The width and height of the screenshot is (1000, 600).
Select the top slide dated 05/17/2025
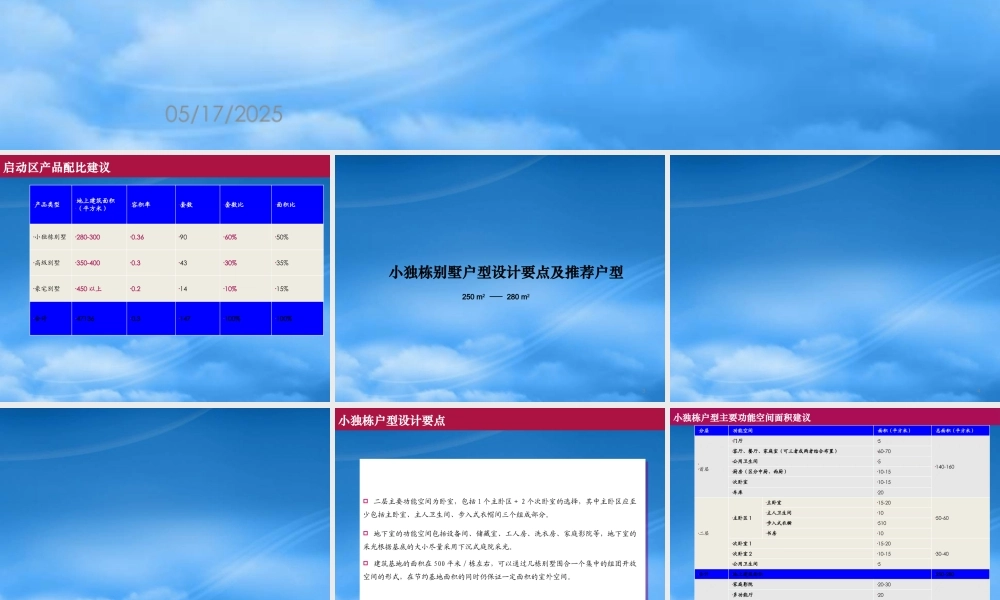[x=500, y=75]
